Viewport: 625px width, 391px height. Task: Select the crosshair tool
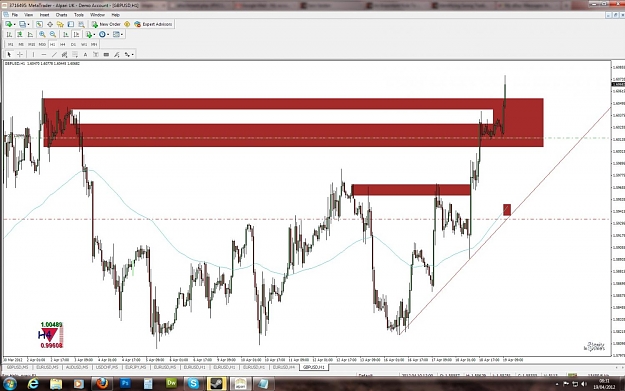(20, 55)
